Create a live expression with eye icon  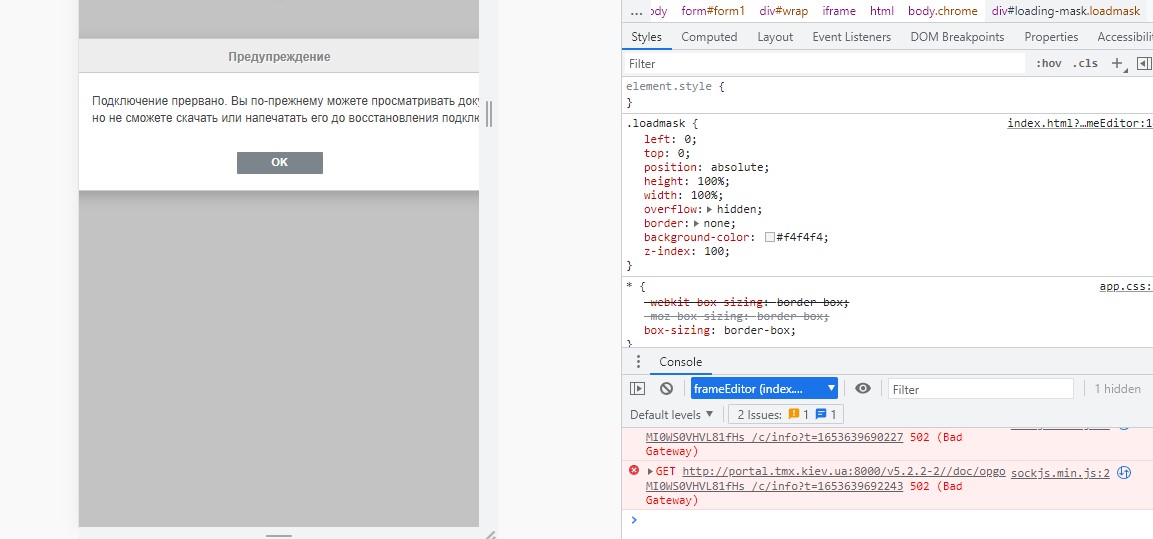pos(863,389)
